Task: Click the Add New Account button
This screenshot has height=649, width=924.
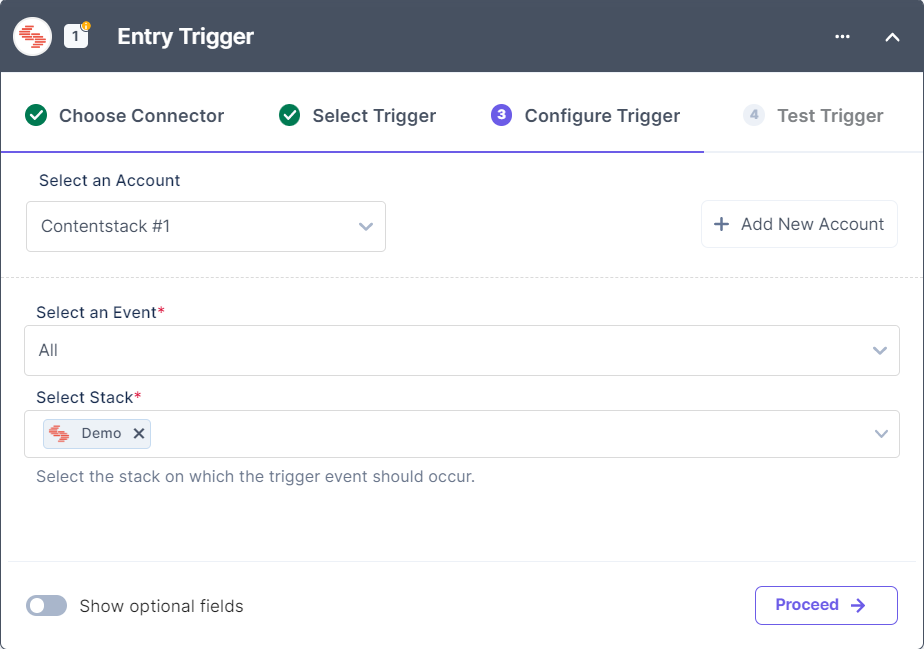Action: pos(799,224)
